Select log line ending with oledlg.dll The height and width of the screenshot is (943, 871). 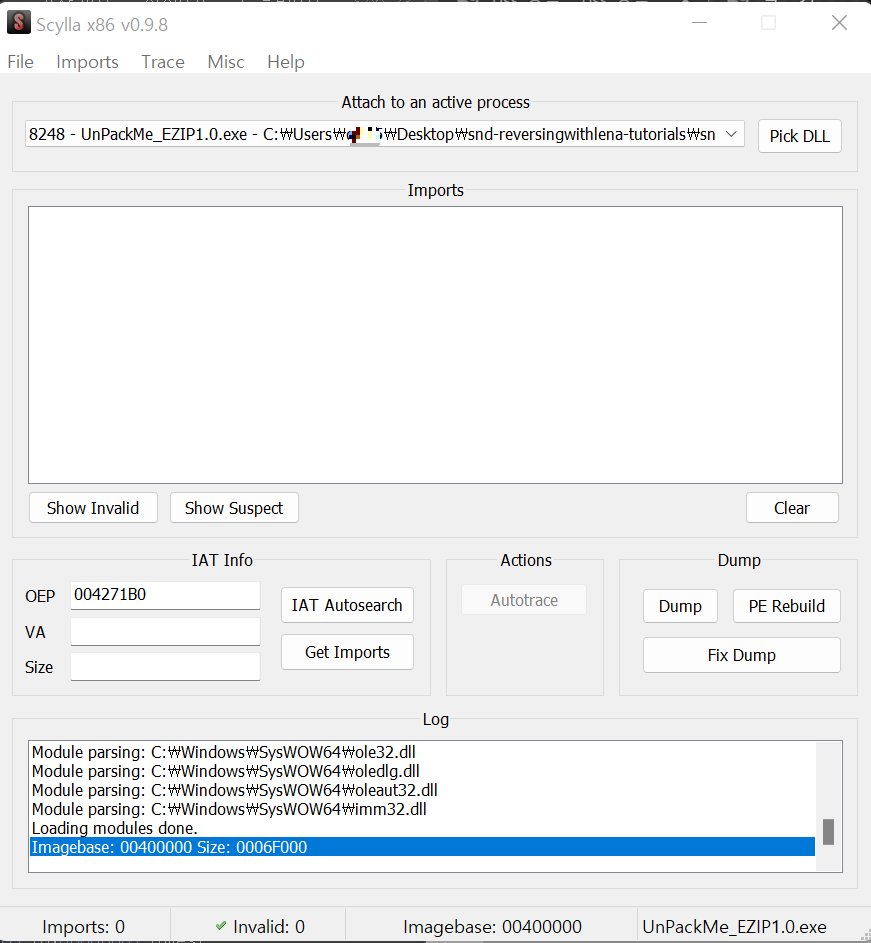click(x=422, y=771)
